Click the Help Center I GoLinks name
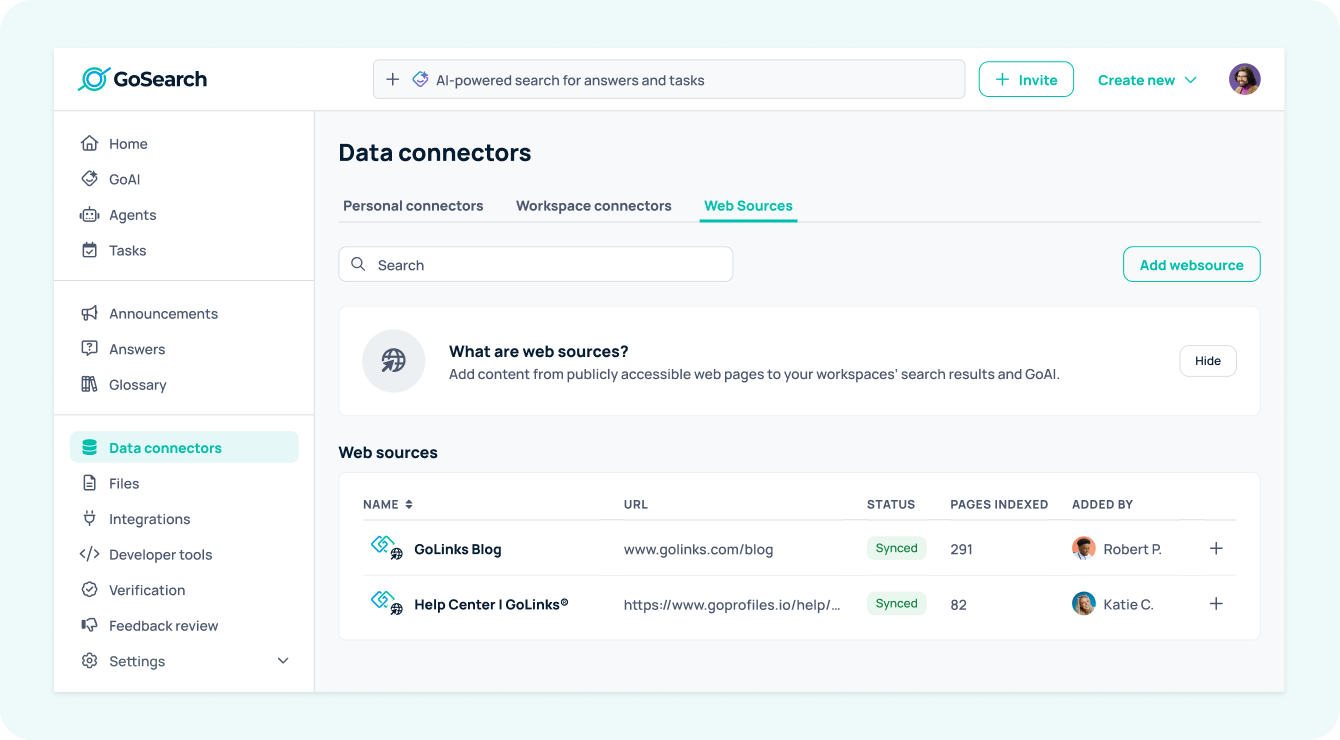The image size is (1340, 740). 491,604
